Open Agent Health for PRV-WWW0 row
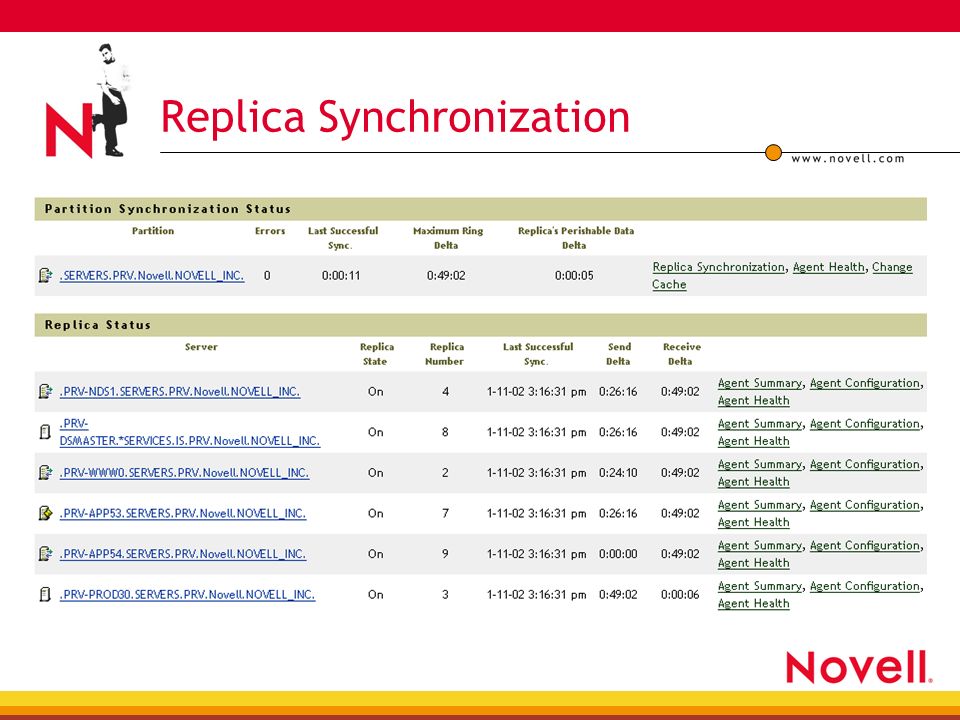The width and height of the screenshot is (960, 720). 754,482
